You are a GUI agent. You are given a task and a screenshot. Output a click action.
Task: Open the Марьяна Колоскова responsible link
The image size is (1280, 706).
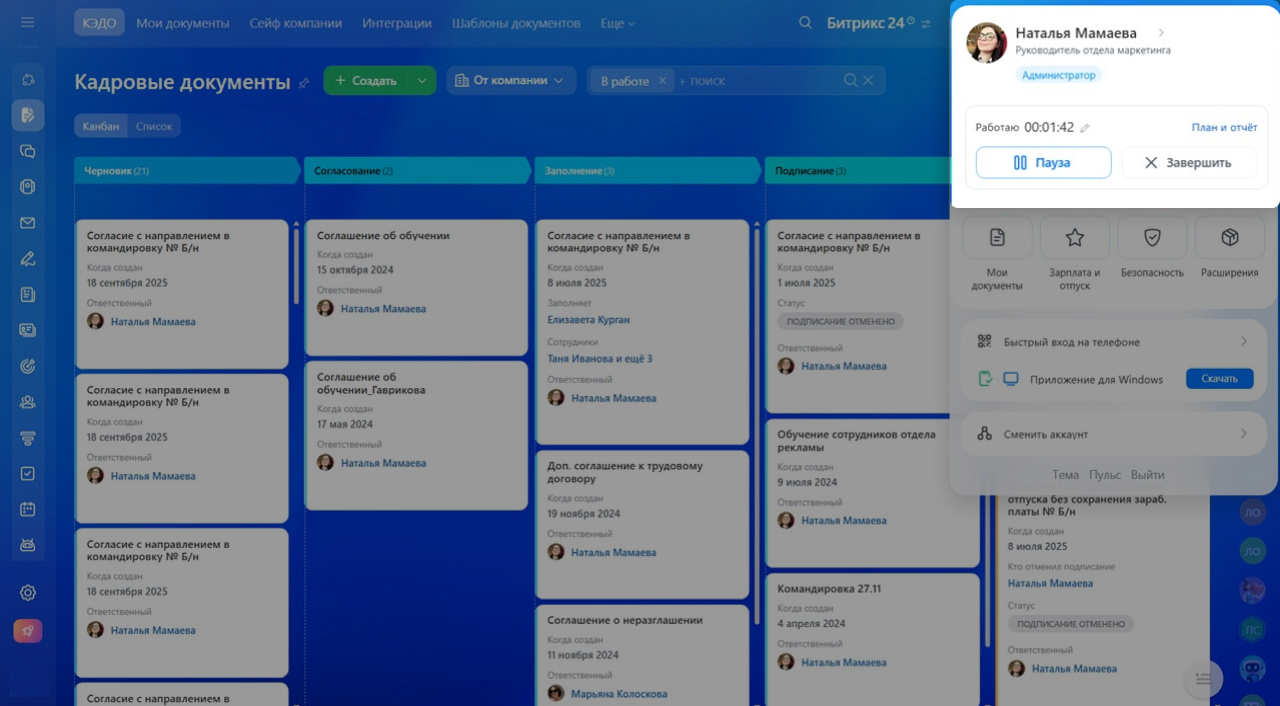pyautogui.click(x=619, y=694)
